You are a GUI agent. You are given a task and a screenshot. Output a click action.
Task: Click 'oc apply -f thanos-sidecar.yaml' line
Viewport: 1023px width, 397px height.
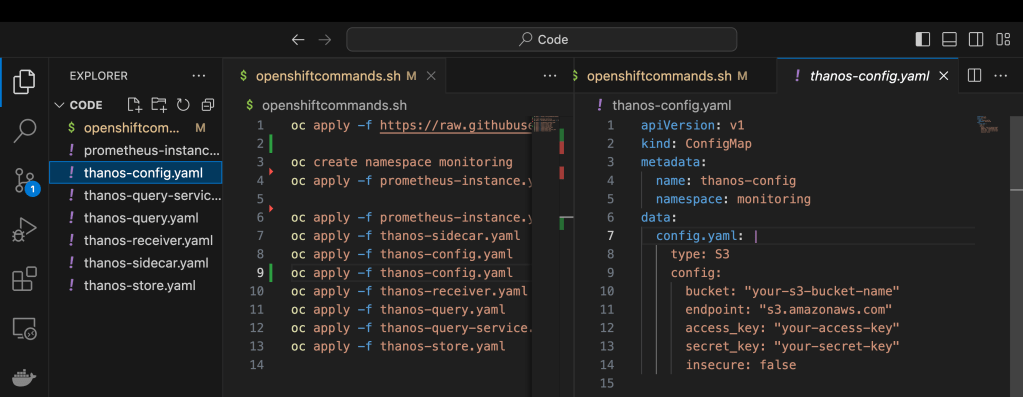(405, 235)
